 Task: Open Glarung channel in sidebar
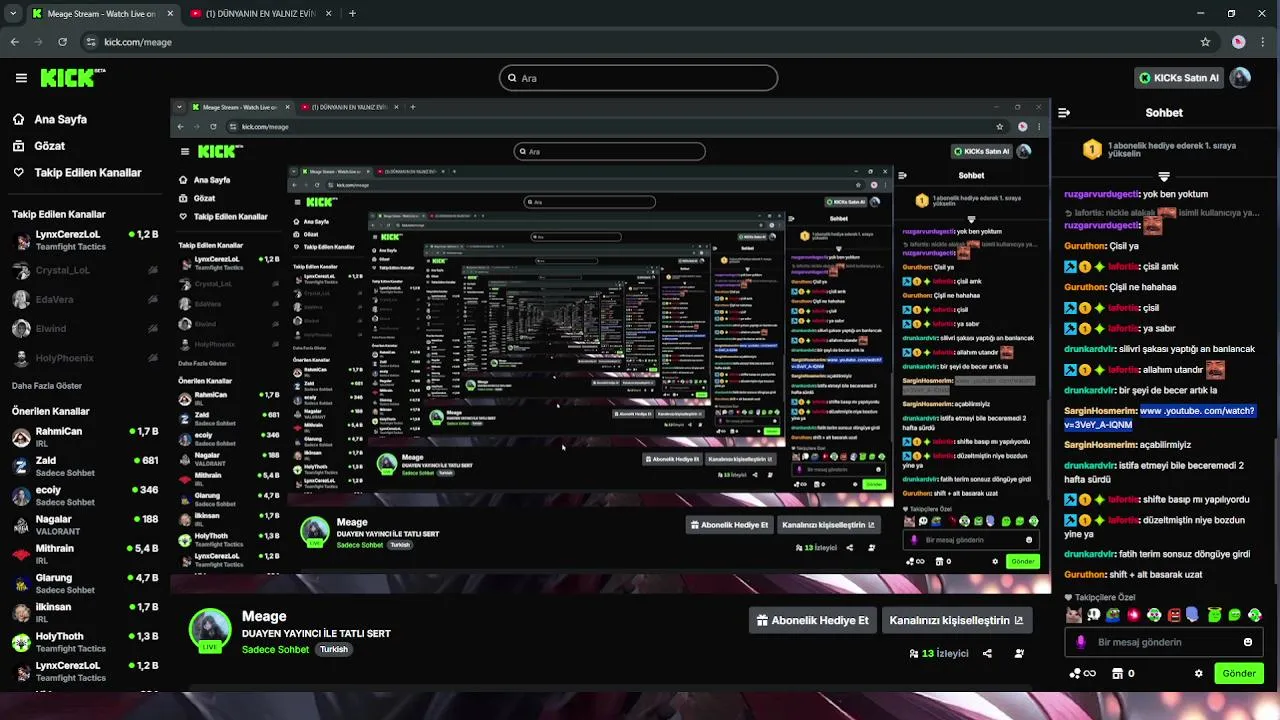click(x=84, y=583)
